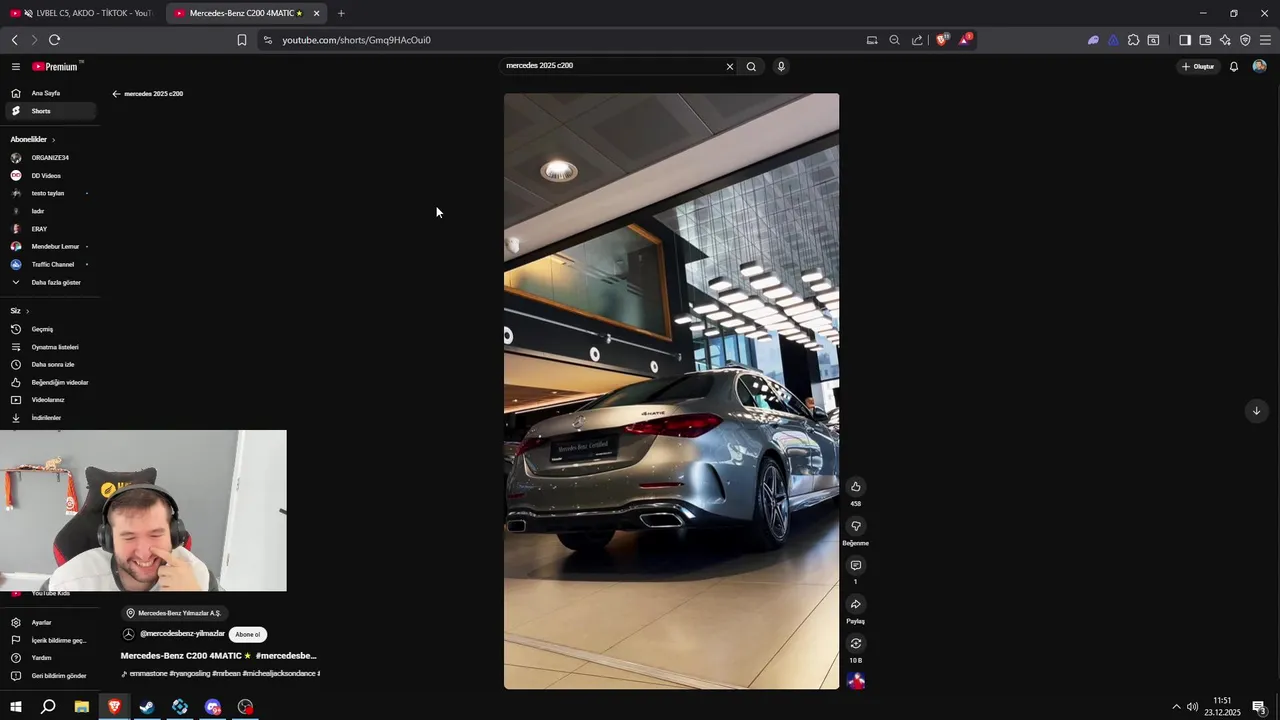This screenshot has height=720, width=1280.
Task: Expand the Abonelikler section
Action: coord(32,140)
